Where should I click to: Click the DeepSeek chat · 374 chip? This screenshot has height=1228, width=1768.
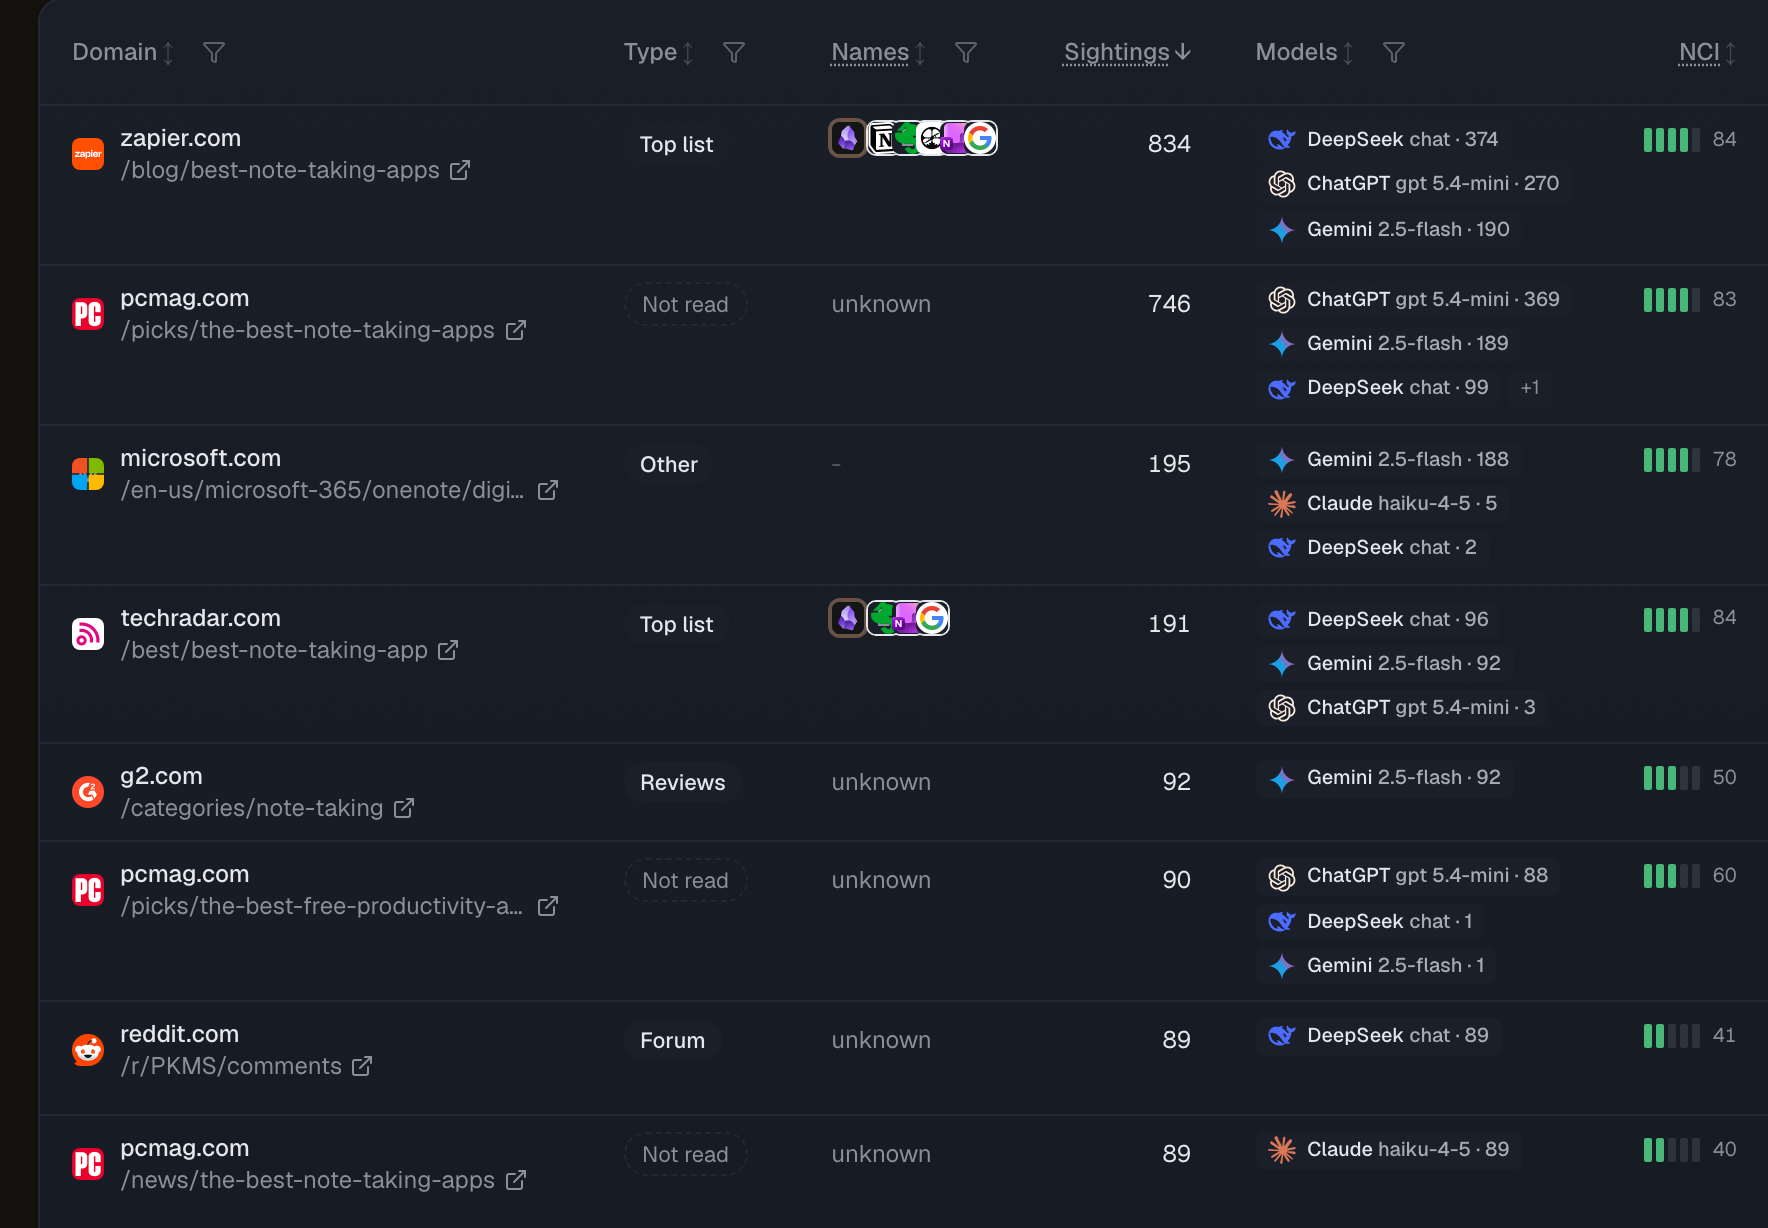(x=1383, y=140)
